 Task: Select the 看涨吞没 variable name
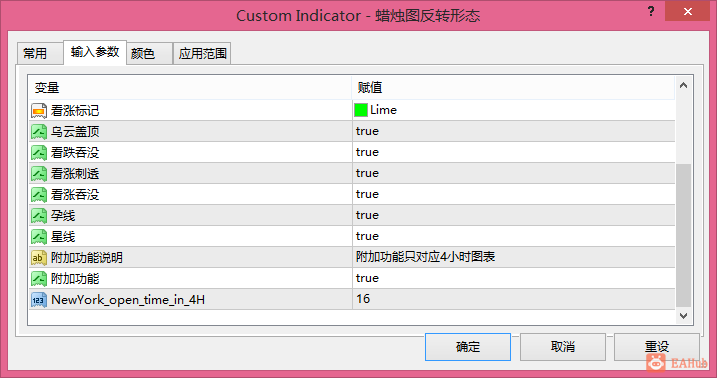(x=75, y=195)
